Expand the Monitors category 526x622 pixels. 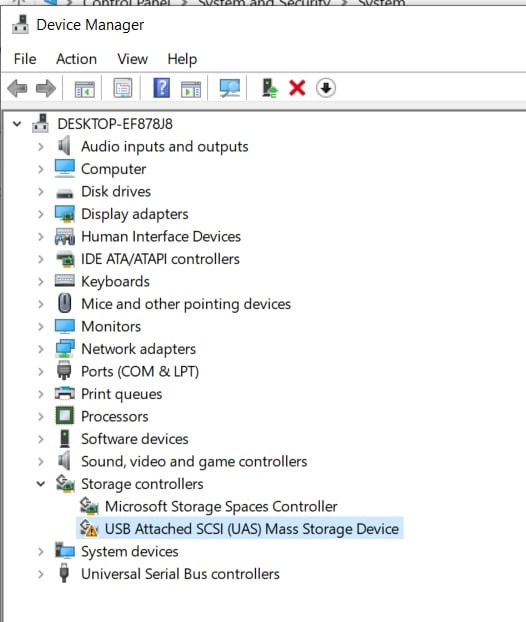coord(40,327)
